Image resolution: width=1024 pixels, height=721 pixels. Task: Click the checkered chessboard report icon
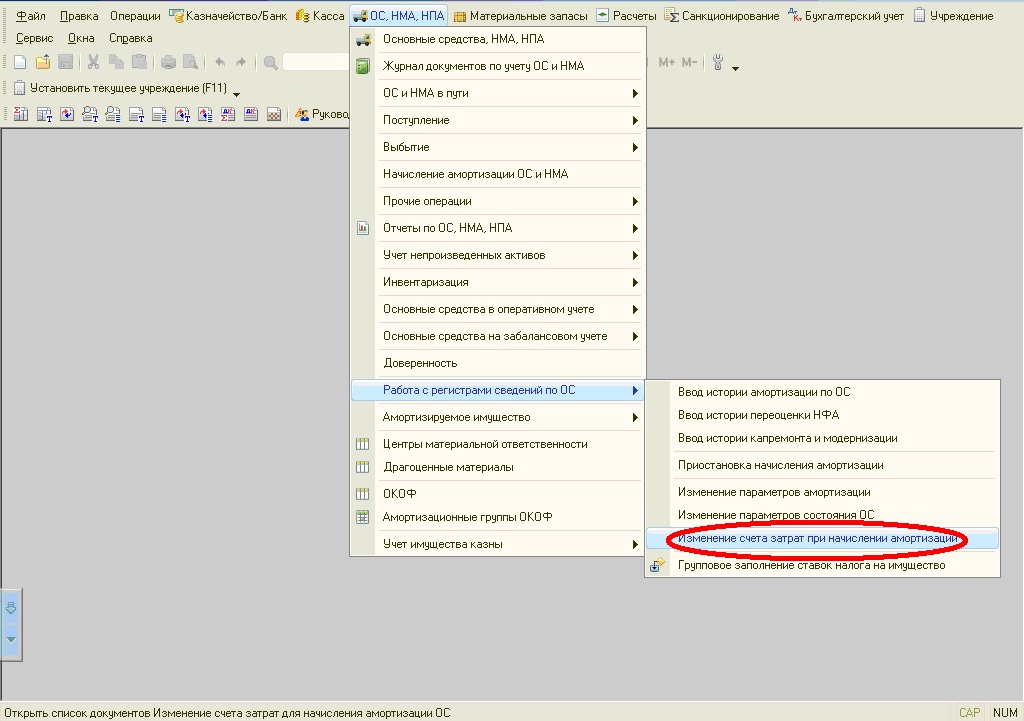coord(274,114)
